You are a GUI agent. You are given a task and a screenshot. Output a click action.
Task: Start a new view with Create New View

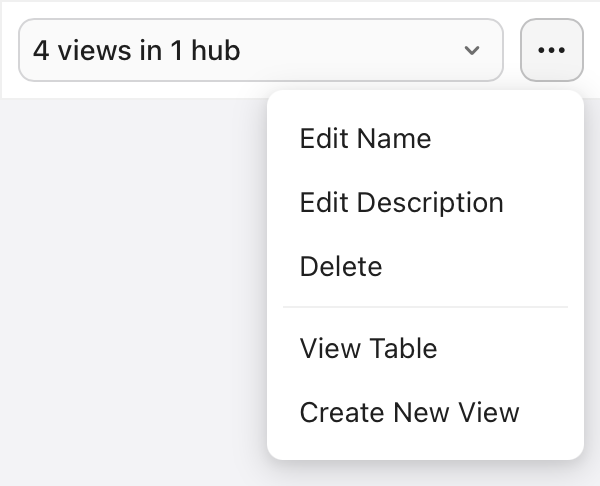pos(409,412)
